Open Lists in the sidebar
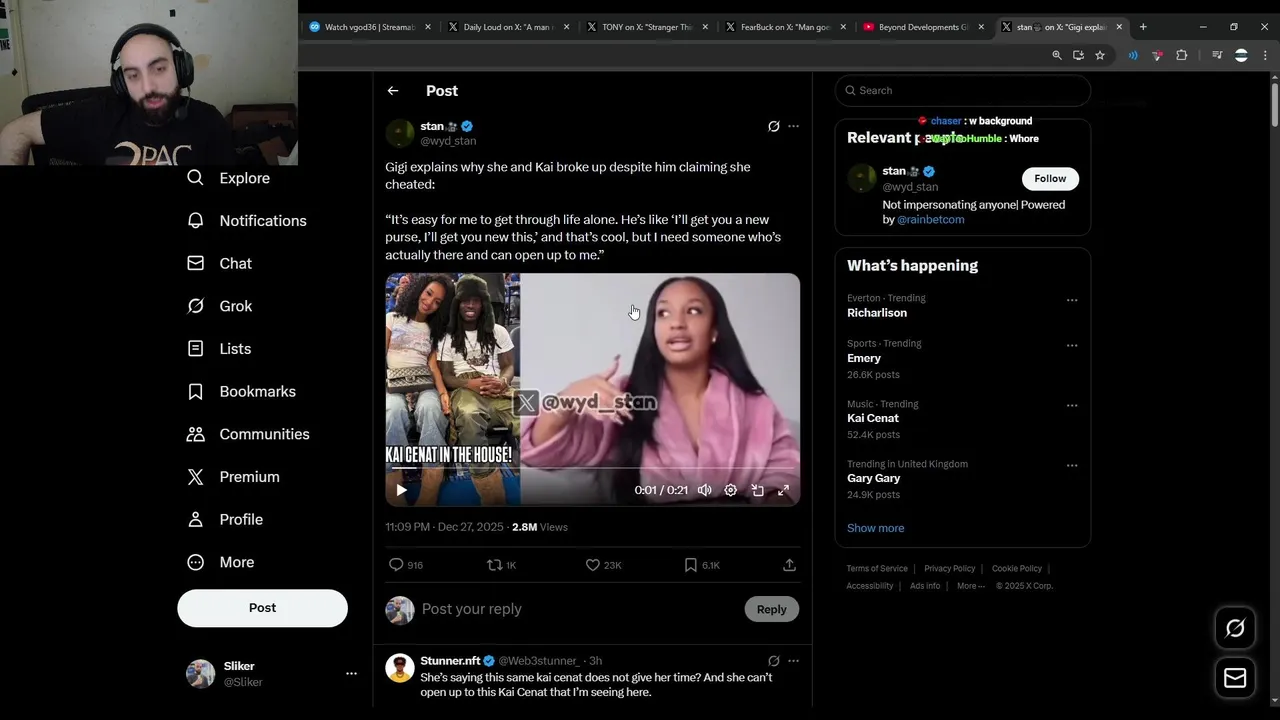Screen dimensions: 1280x720 click(219, 349)
